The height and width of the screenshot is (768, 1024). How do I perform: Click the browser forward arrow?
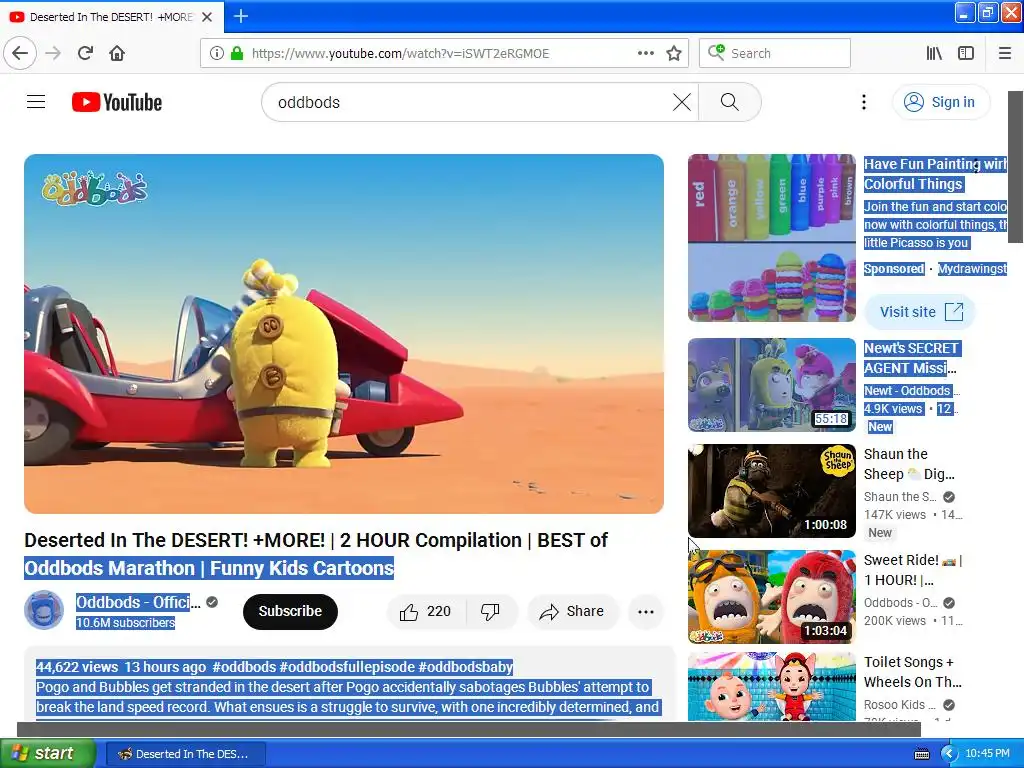point(53,53)
